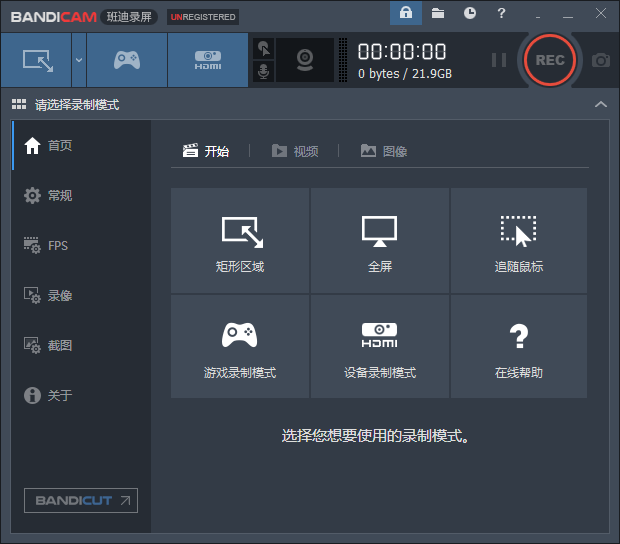Choose the 全屏 fullscreen recording tile

pyautogui.click(x=380, y=240)
